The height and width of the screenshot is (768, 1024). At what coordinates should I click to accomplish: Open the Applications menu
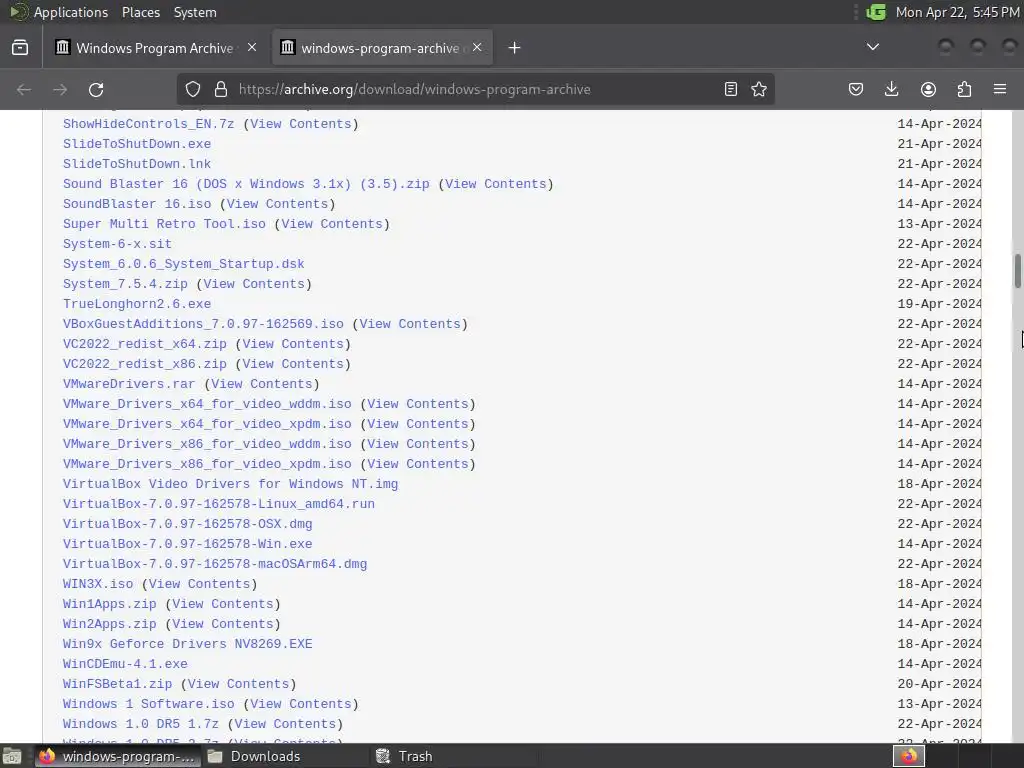click(x=71, y=12)
